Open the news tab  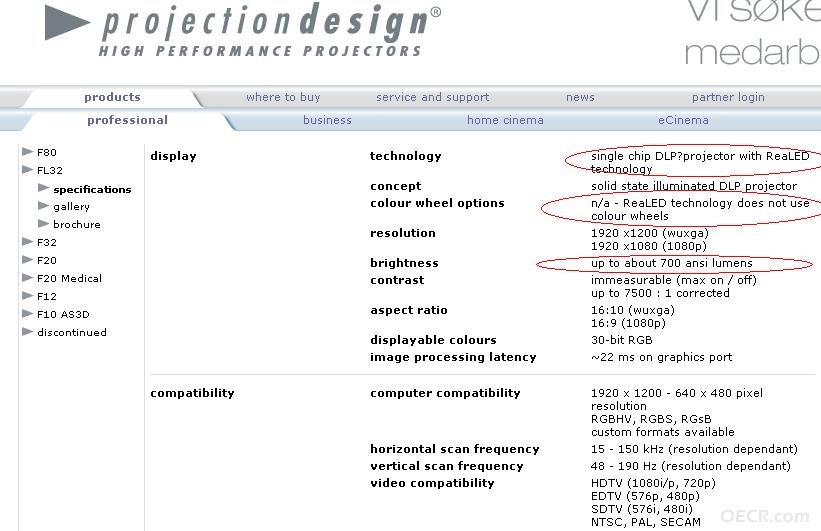580,97
